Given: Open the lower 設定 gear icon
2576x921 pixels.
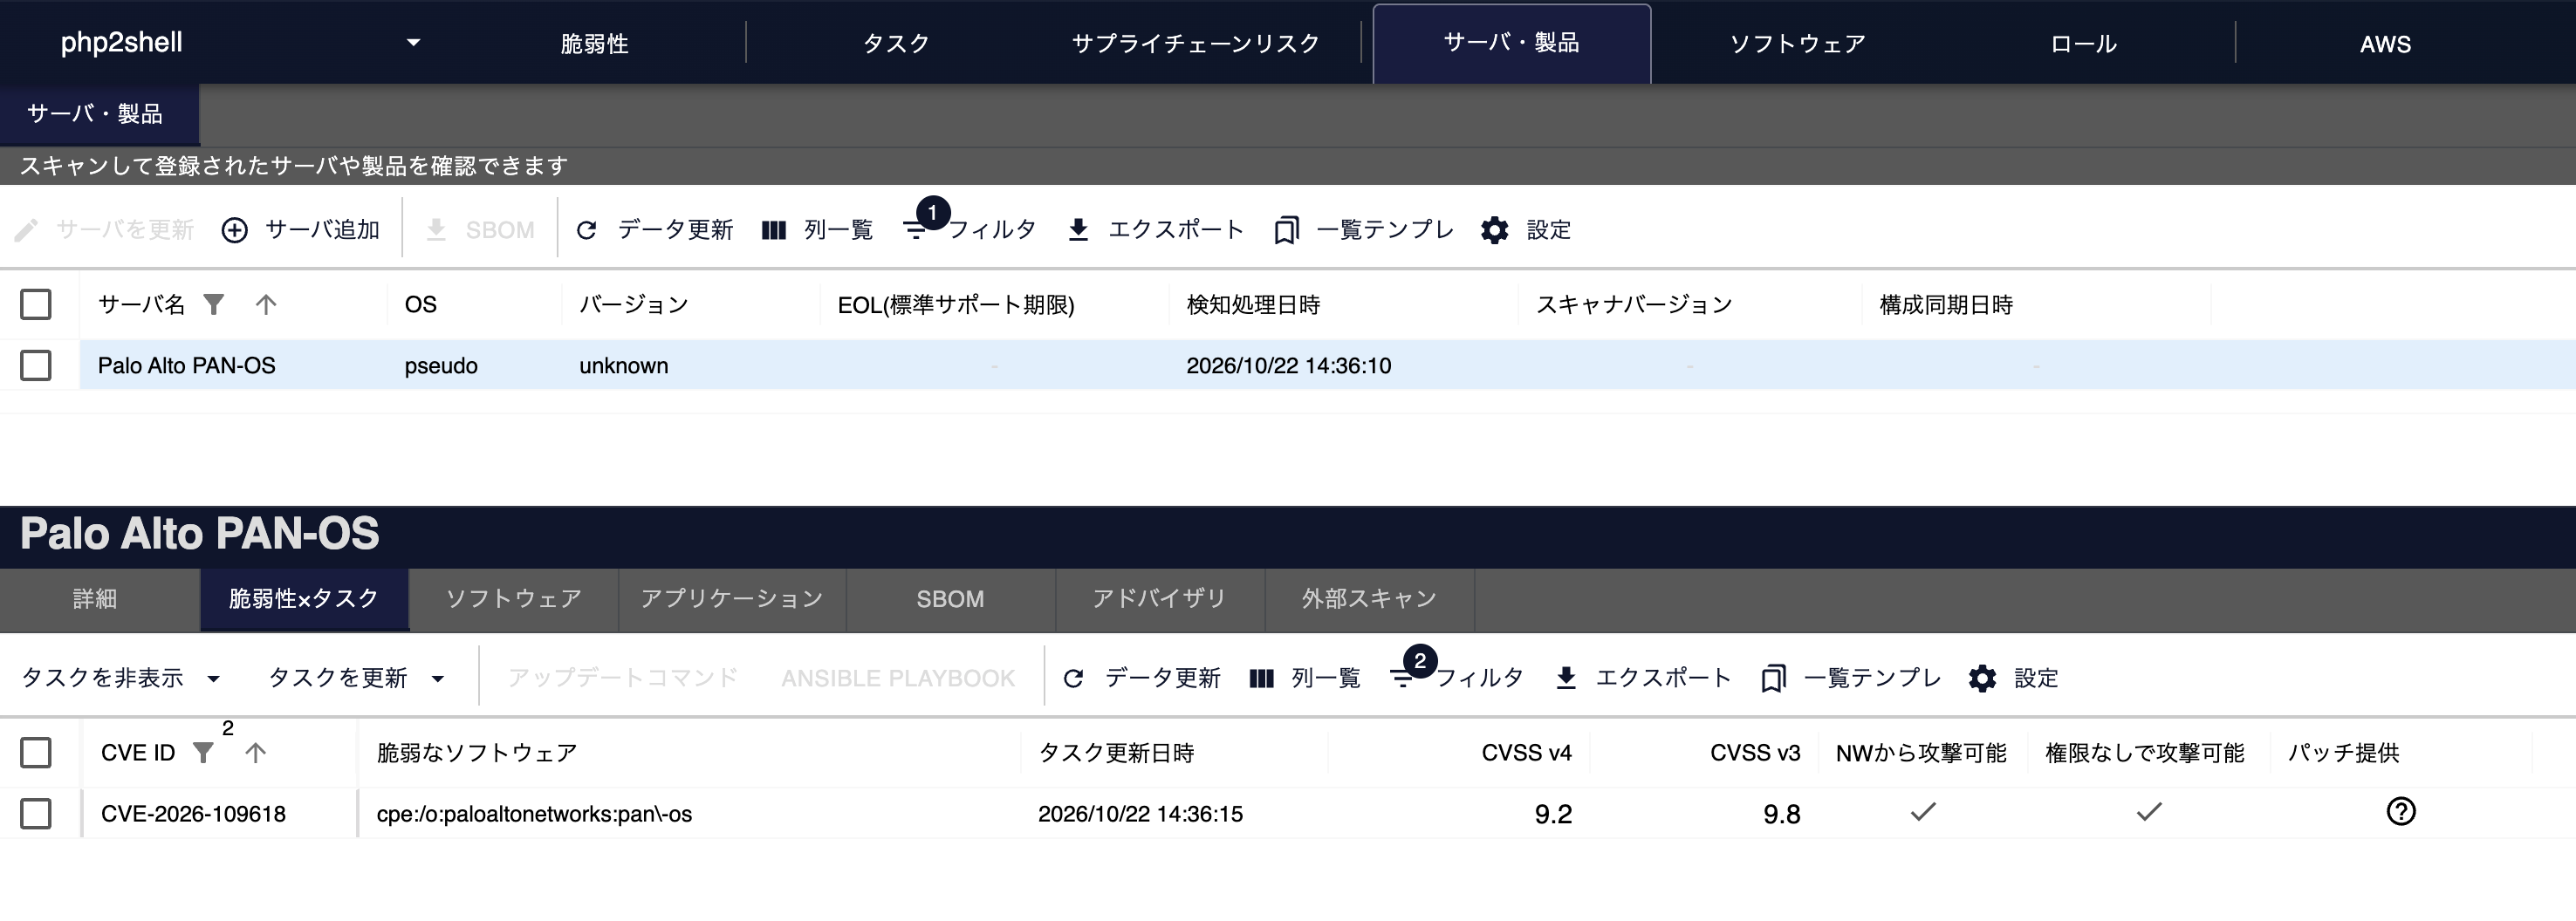Looking at the screenshot, I should coord(1982,678).
